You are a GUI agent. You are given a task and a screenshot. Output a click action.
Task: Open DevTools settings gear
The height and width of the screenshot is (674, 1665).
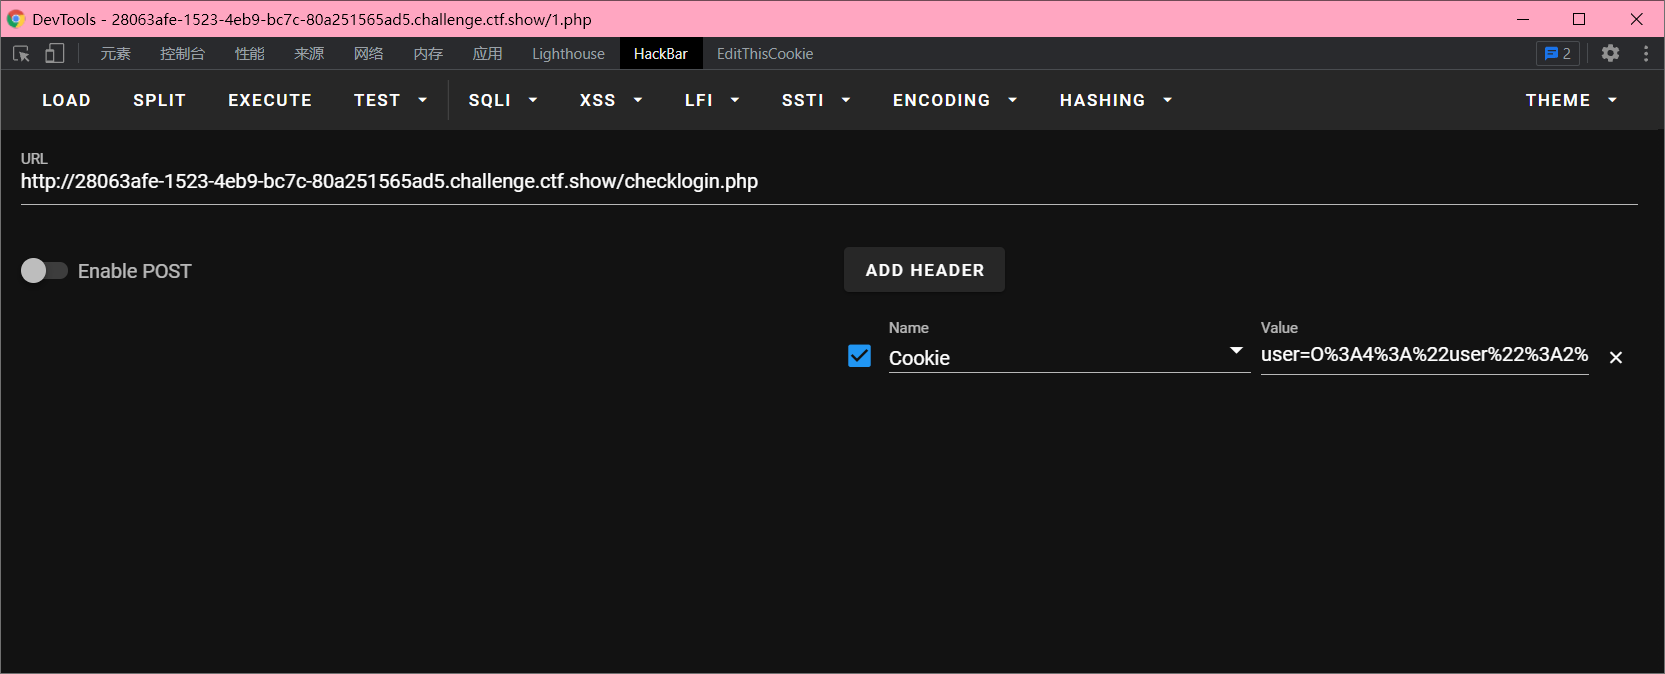tap(1610, 53)
